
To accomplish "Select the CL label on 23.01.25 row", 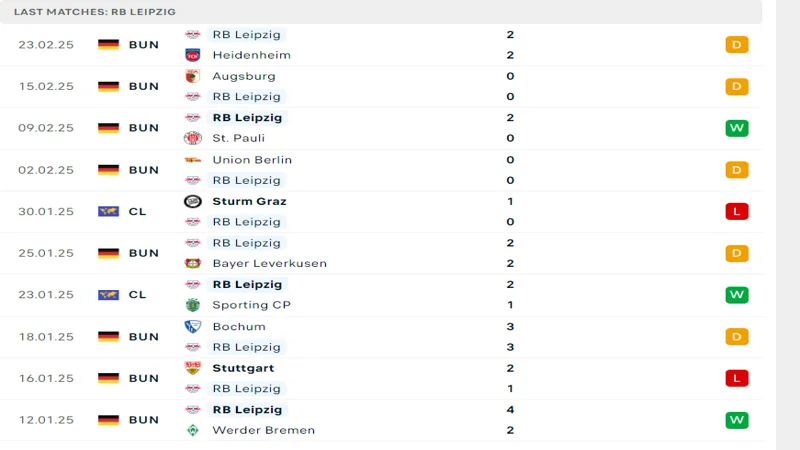I will tap(138, 295).
